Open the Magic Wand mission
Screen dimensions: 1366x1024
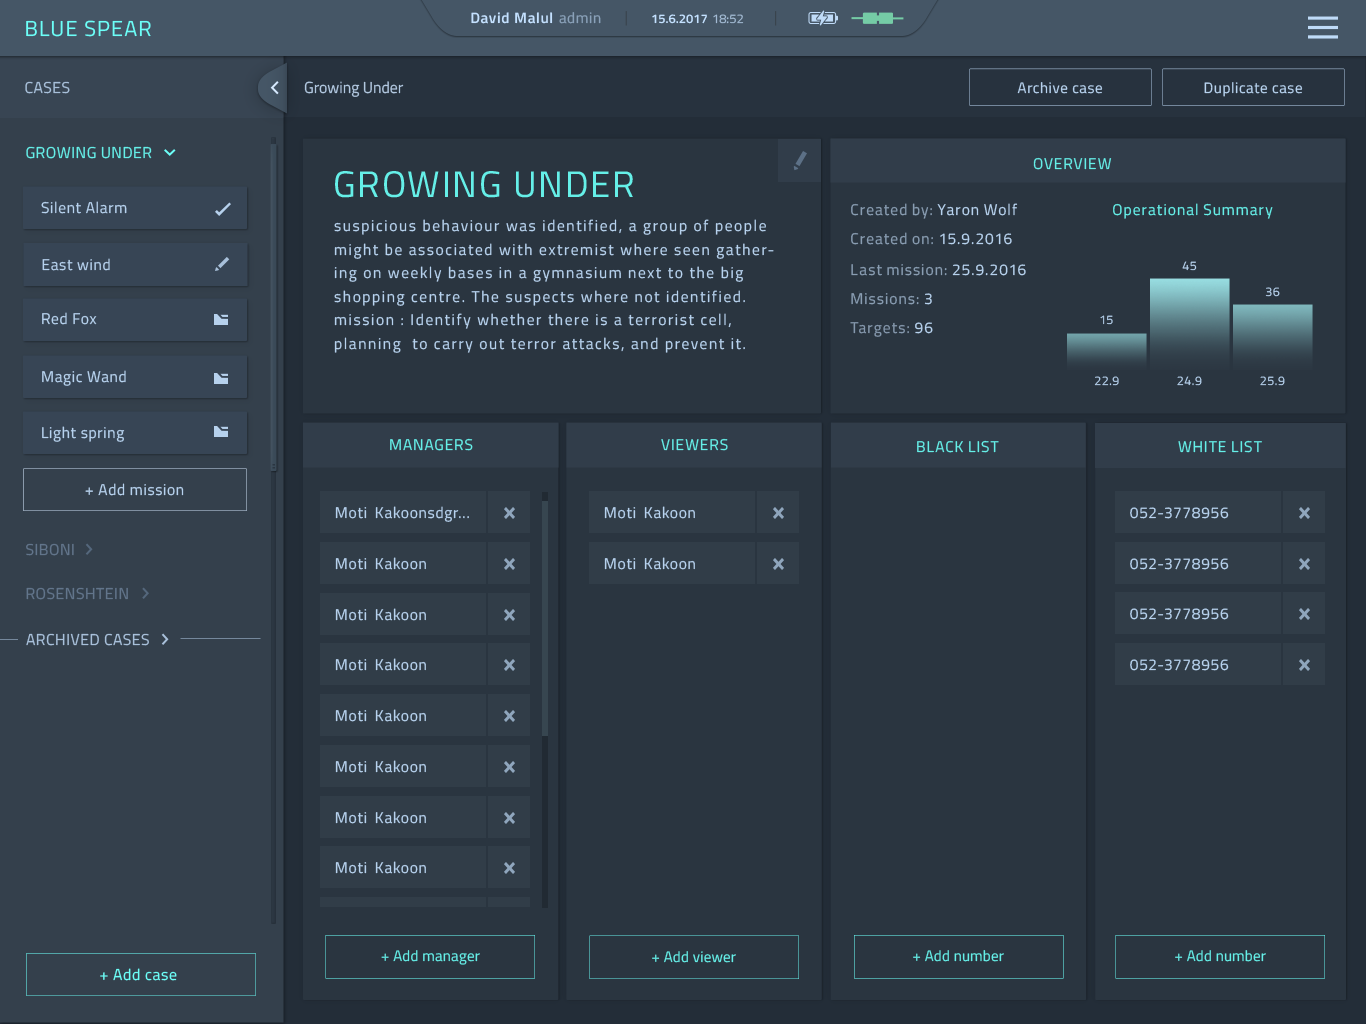click(135, 377)
